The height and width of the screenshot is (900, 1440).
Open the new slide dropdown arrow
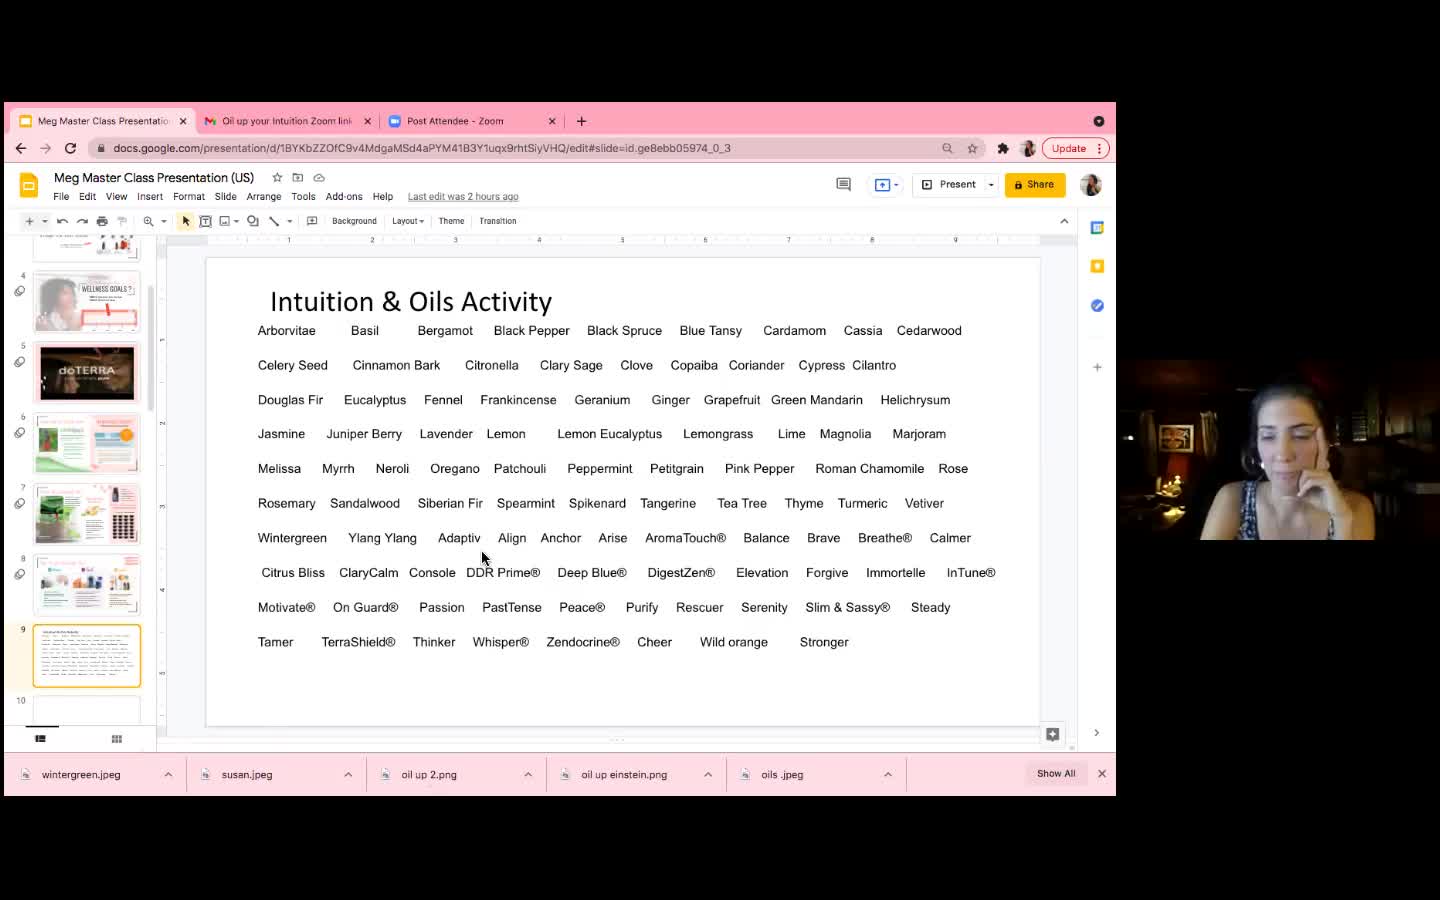pos(44,221)
